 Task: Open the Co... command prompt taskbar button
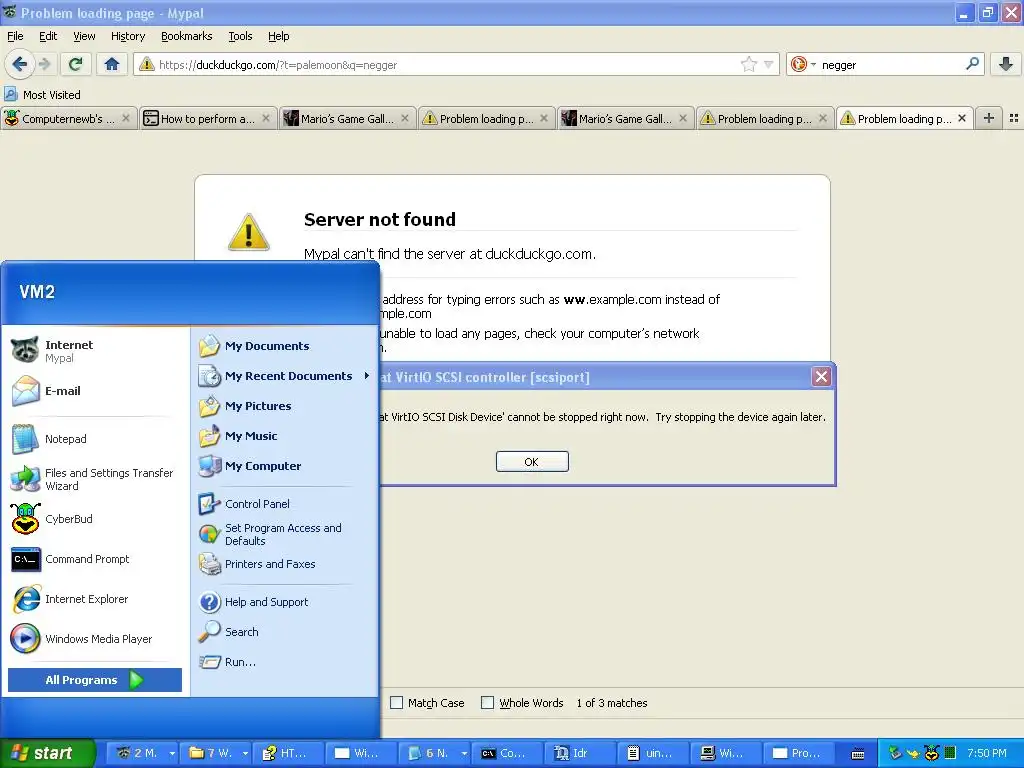pos(508,753)
